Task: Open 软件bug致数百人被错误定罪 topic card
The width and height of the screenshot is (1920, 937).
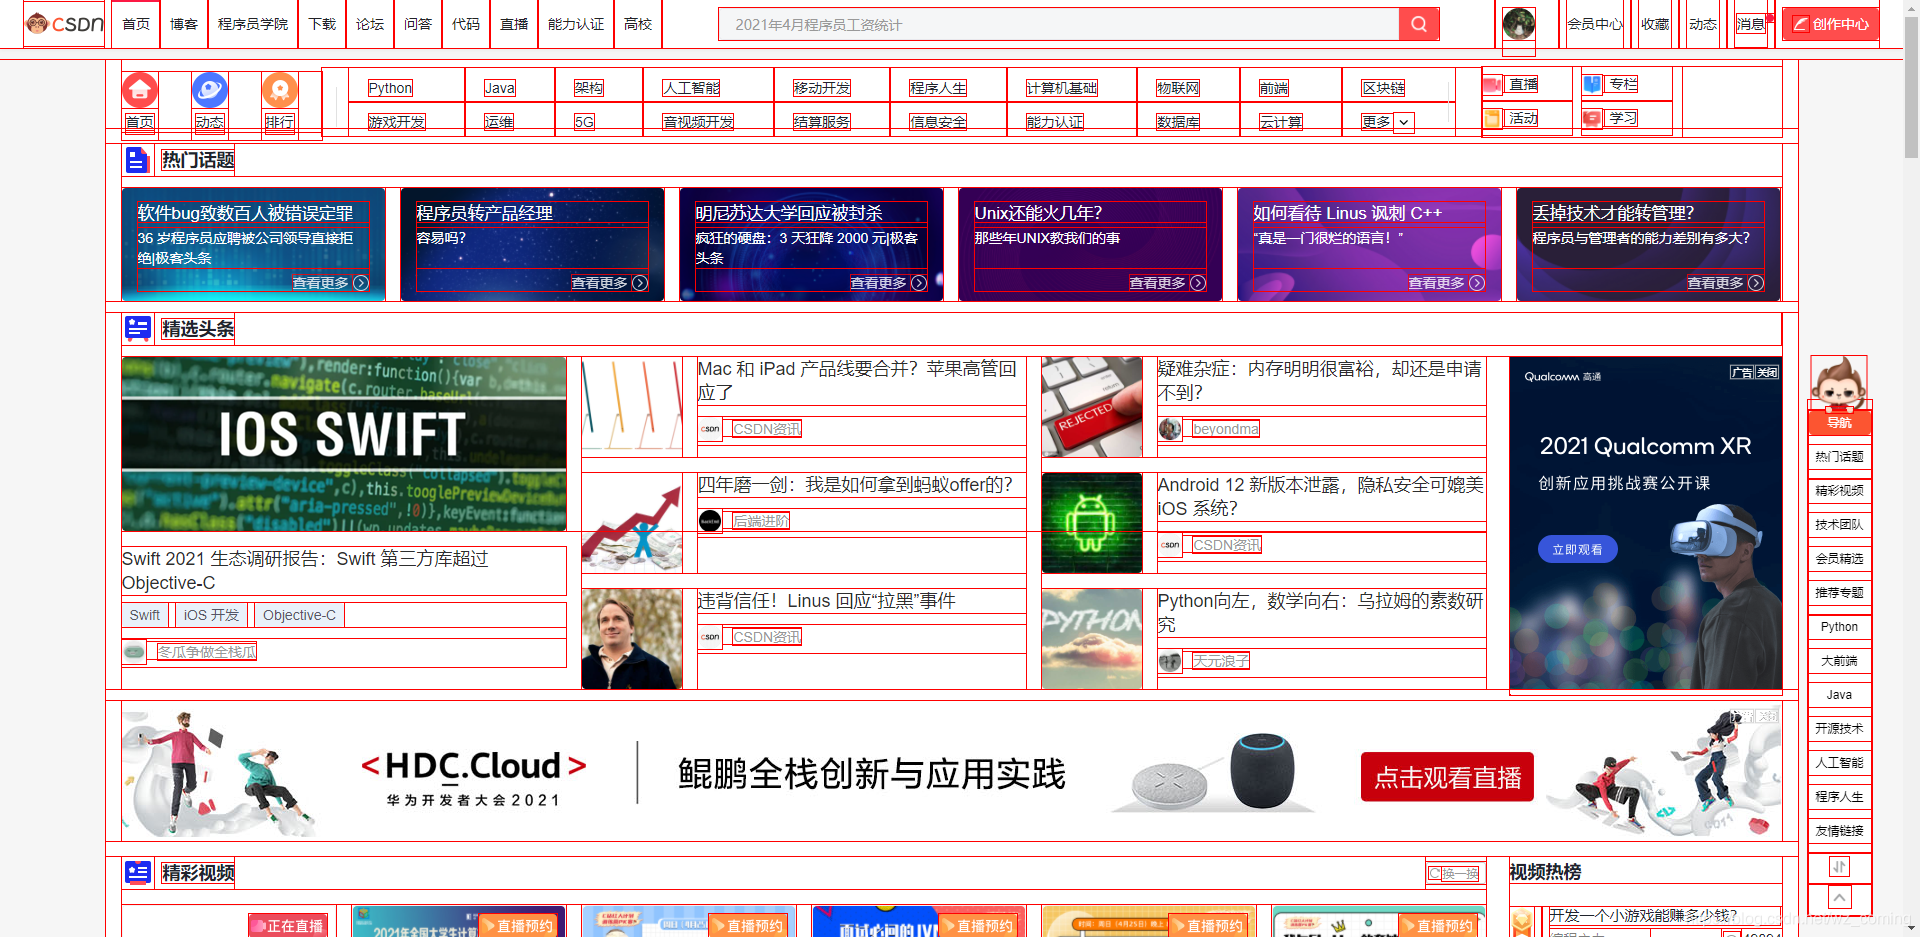Action: coord(253,244)
